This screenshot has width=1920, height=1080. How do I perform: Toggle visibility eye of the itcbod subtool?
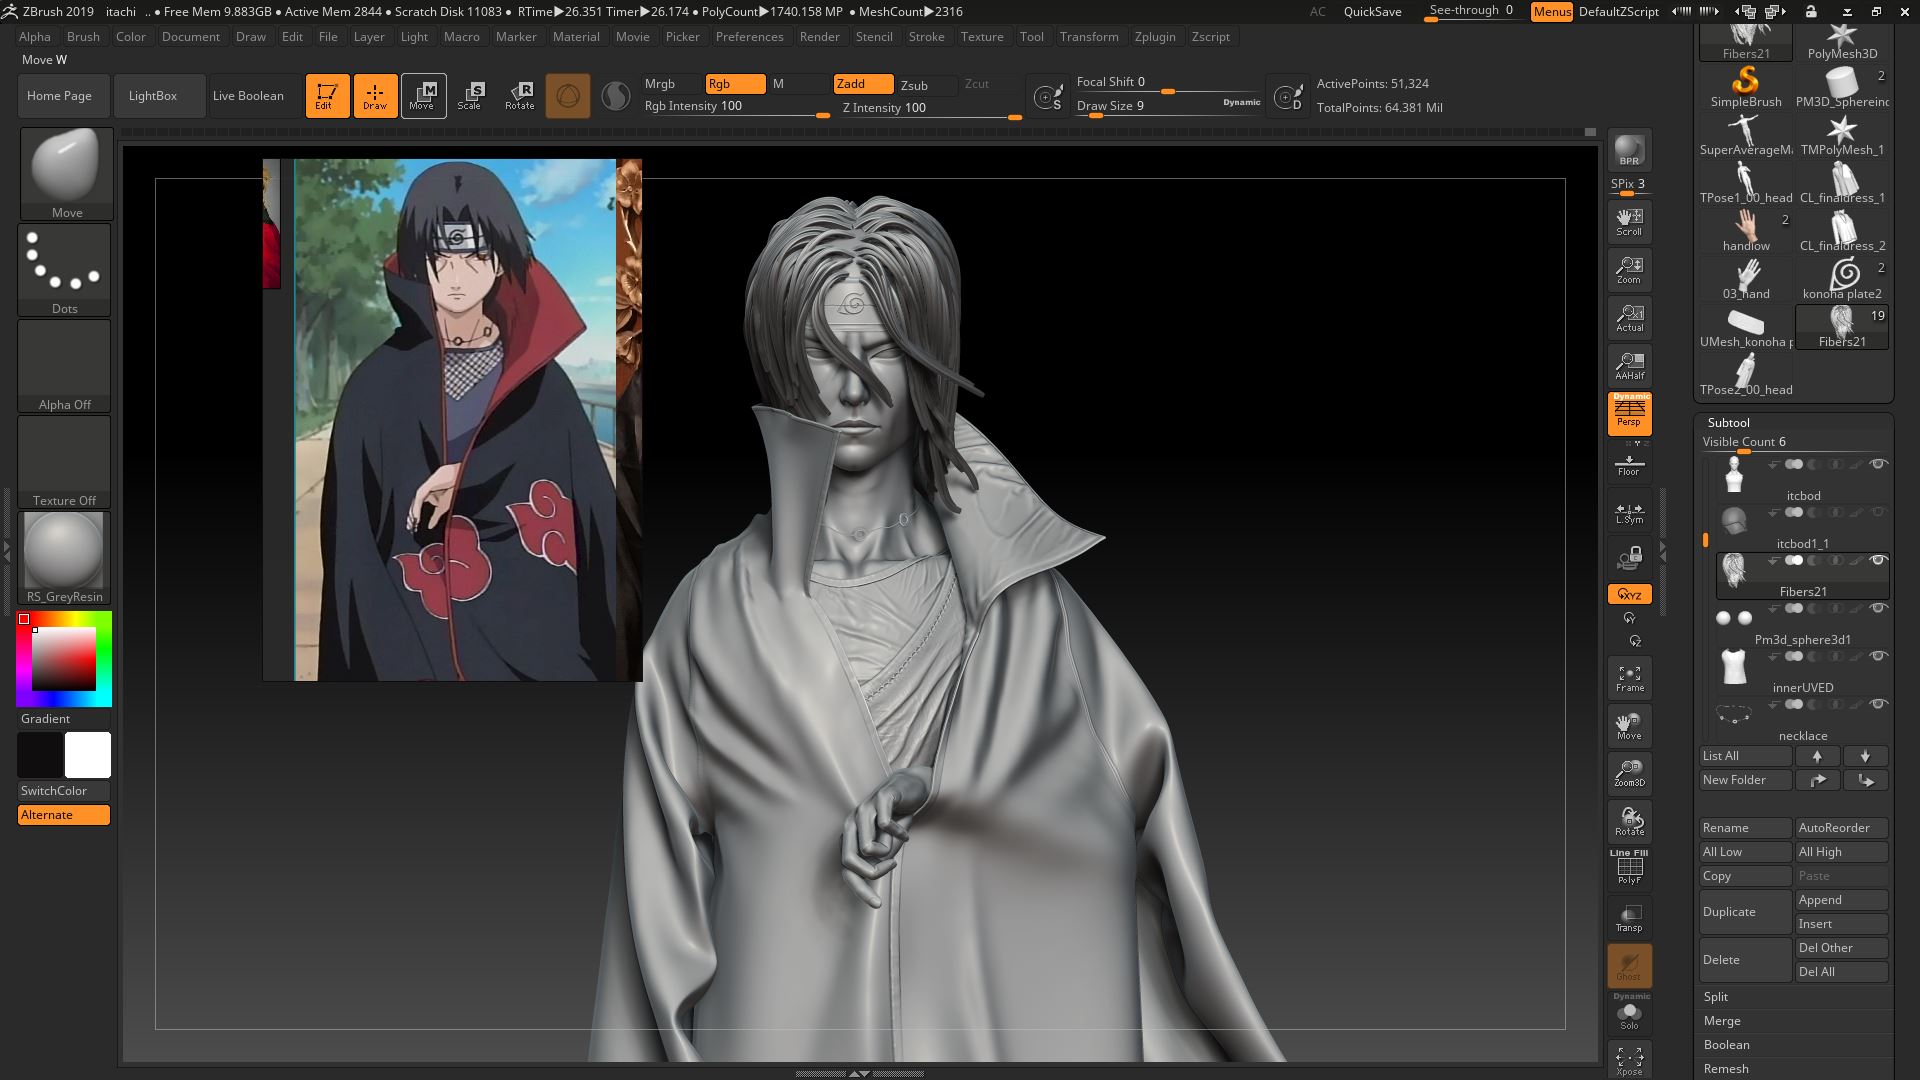[1878, 464]
